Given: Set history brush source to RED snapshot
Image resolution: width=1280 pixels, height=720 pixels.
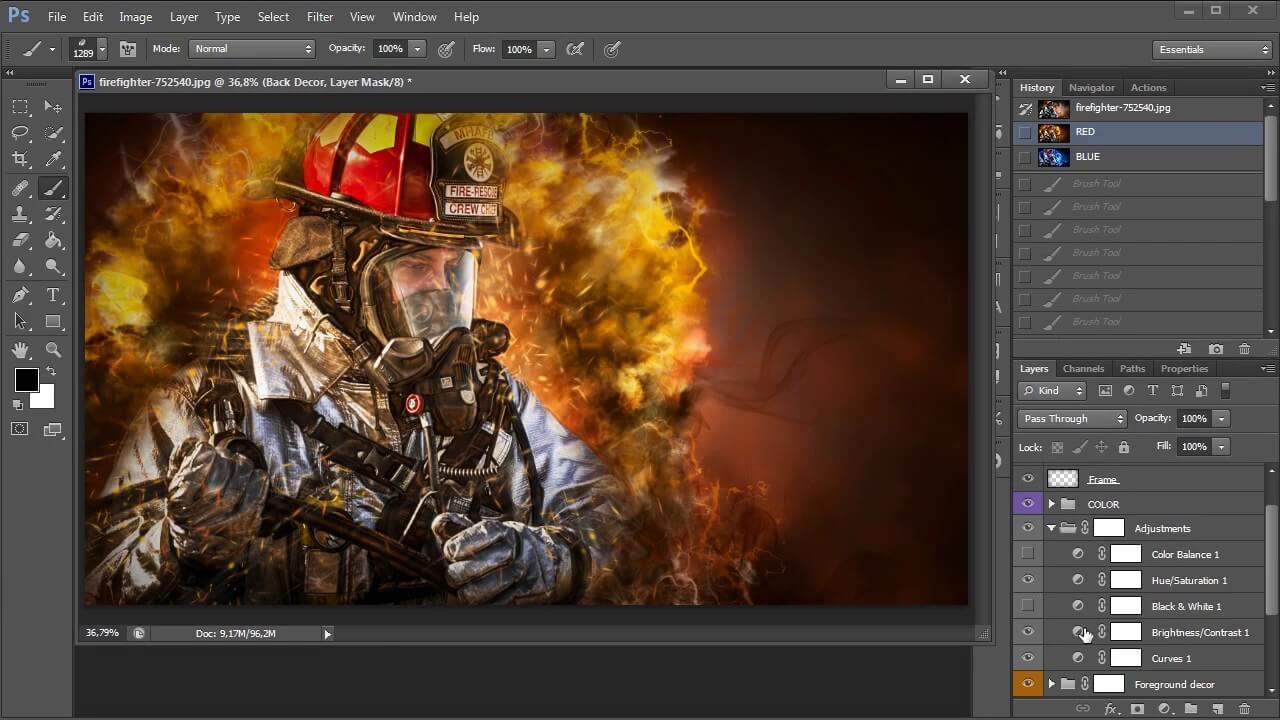Looking at the screenshot, I should click(1024, 132).
